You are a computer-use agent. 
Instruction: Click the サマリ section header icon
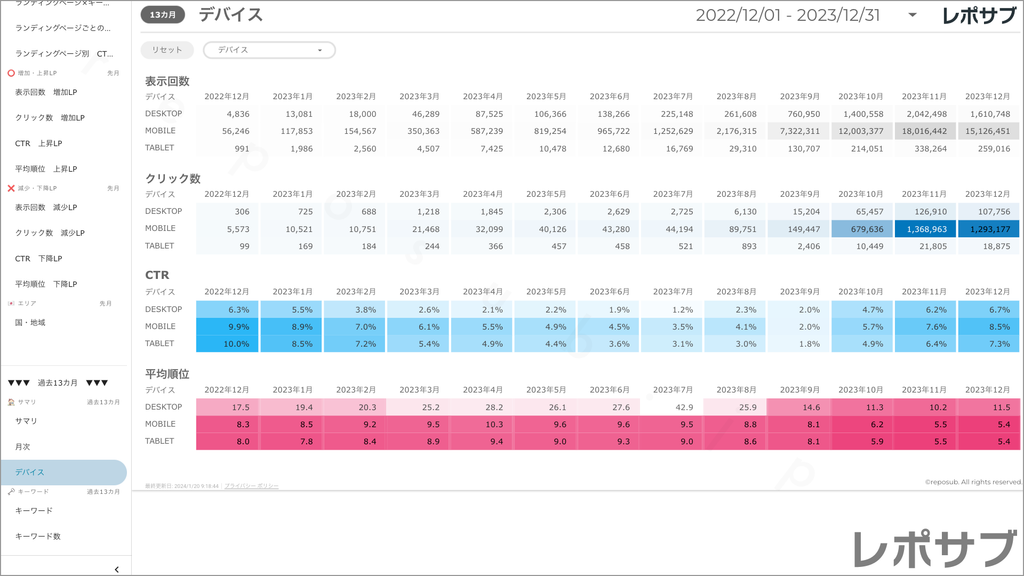[11, 402]
